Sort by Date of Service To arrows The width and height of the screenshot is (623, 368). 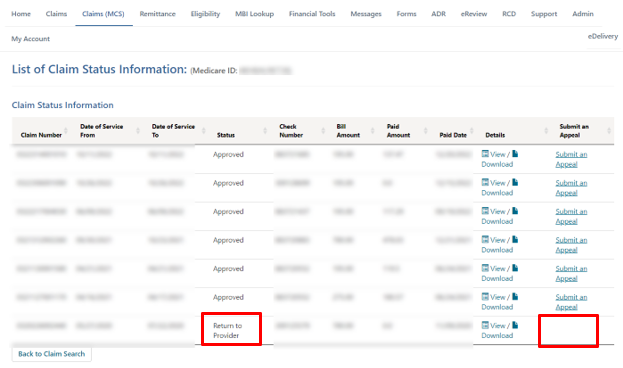tap(203, 131)
